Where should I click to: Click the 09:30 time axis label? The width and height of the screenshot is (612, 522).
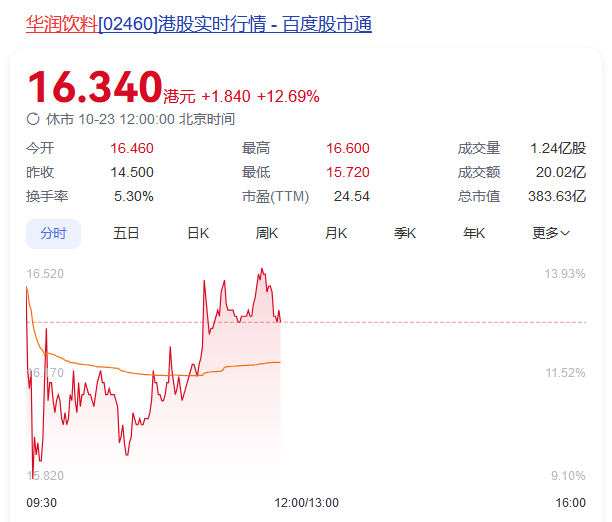pos(41,502)
